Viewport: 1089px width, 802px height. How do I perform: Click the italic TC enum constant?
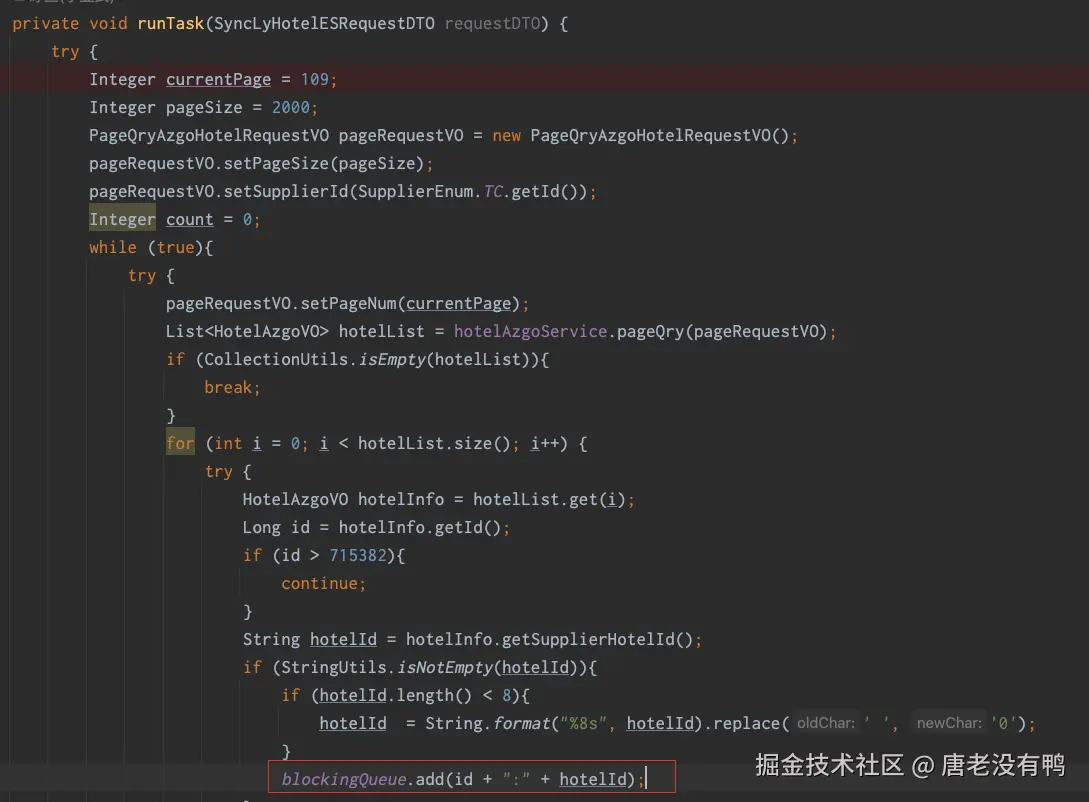click(x=493, y=192)
